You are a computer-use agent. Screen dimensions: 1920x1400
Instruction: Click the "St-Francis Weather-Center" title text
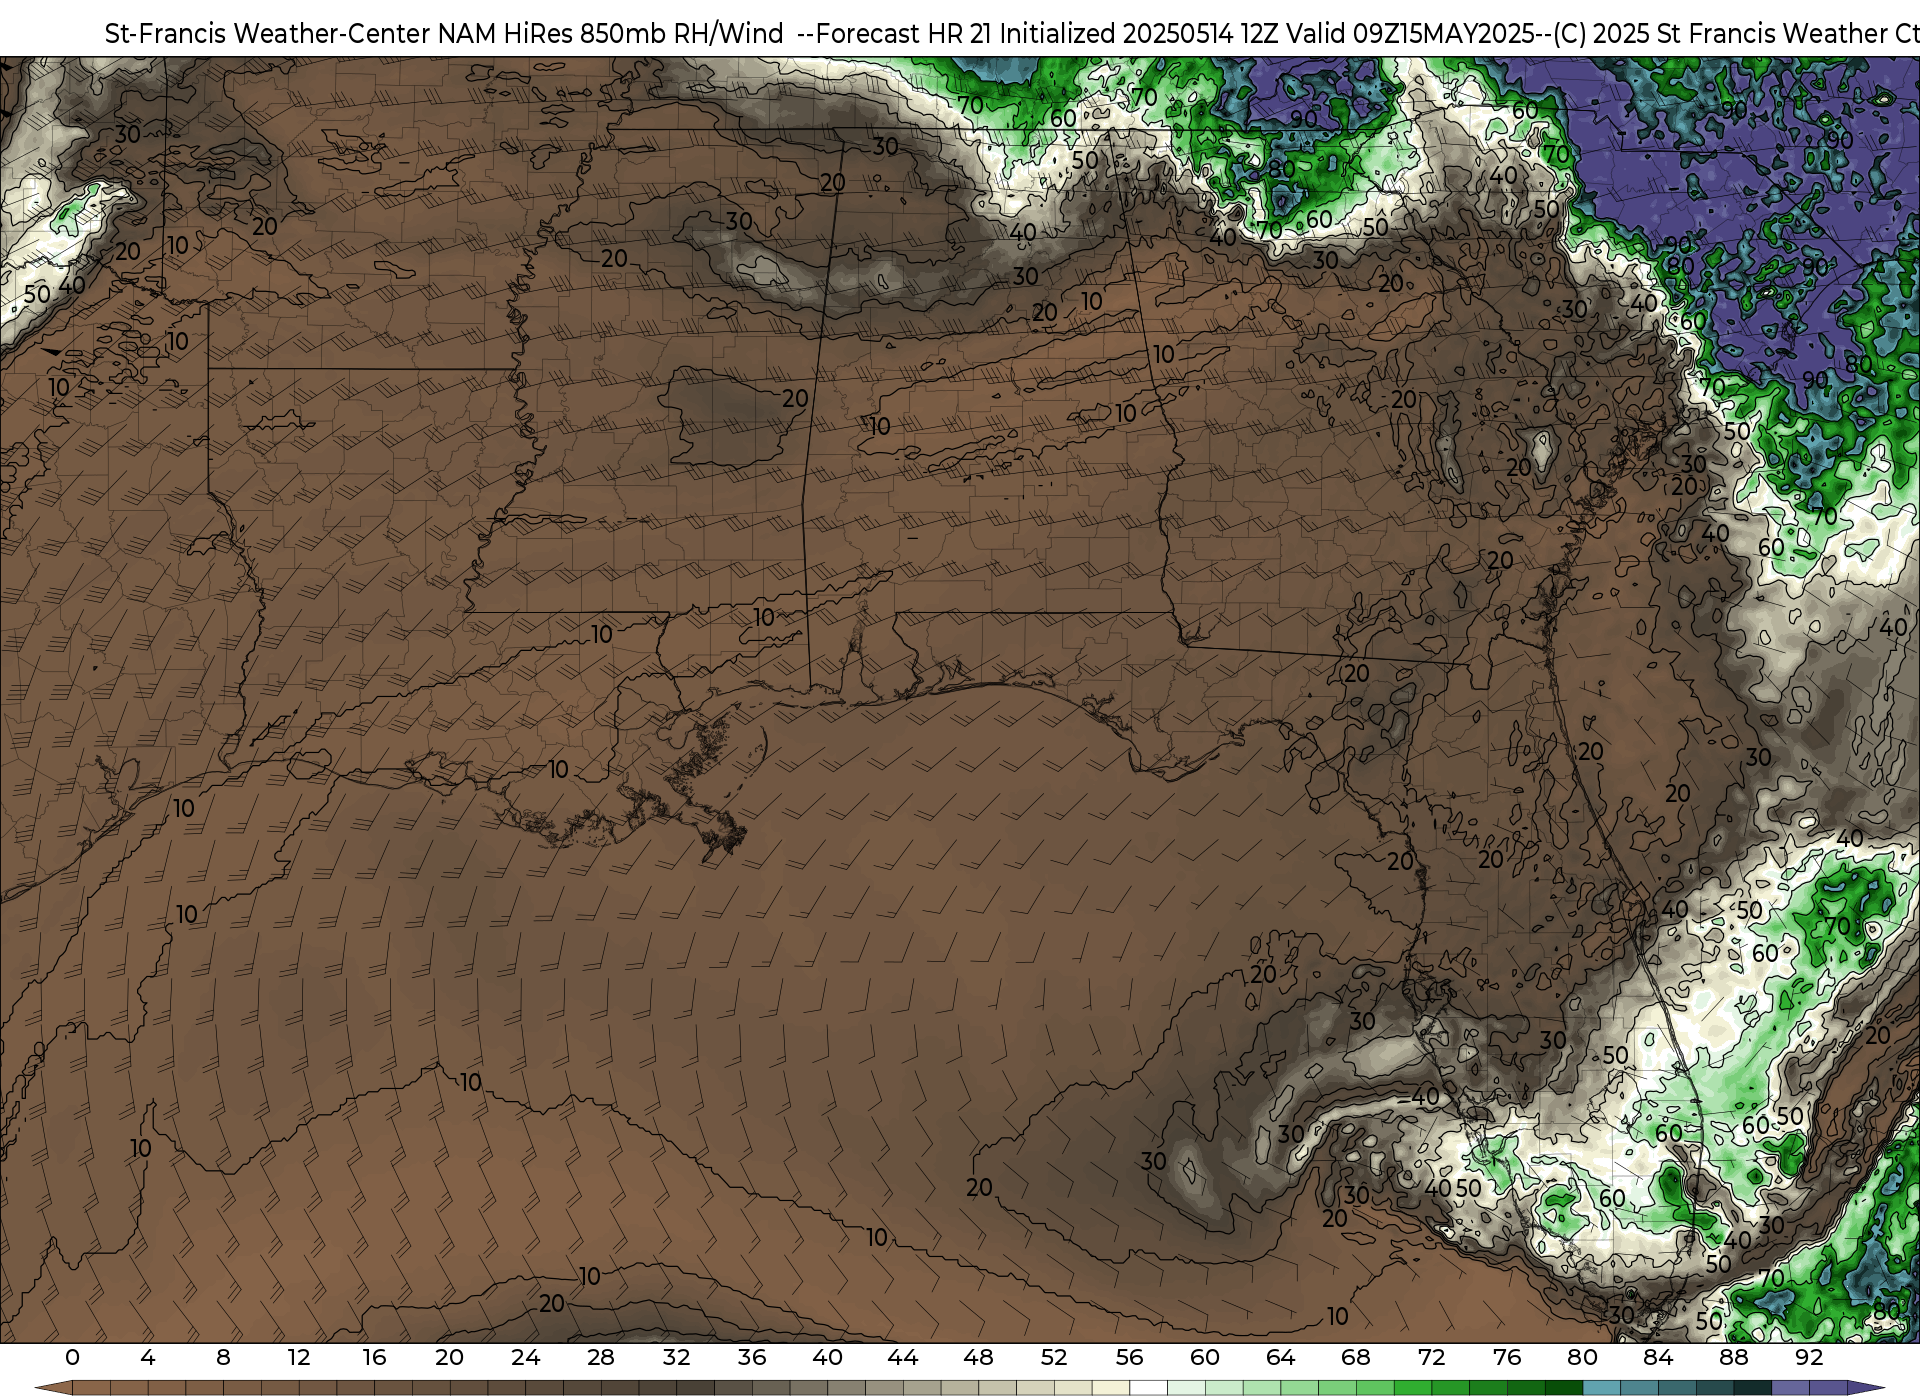point(267,34)
